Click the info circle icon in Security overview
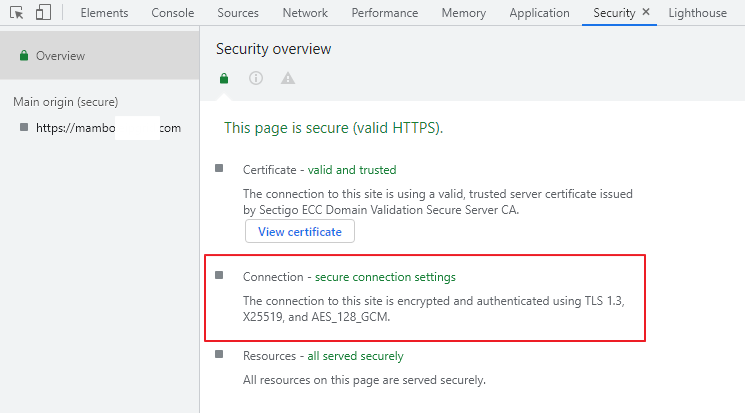745x413 pixels. (x=256, y=78)
